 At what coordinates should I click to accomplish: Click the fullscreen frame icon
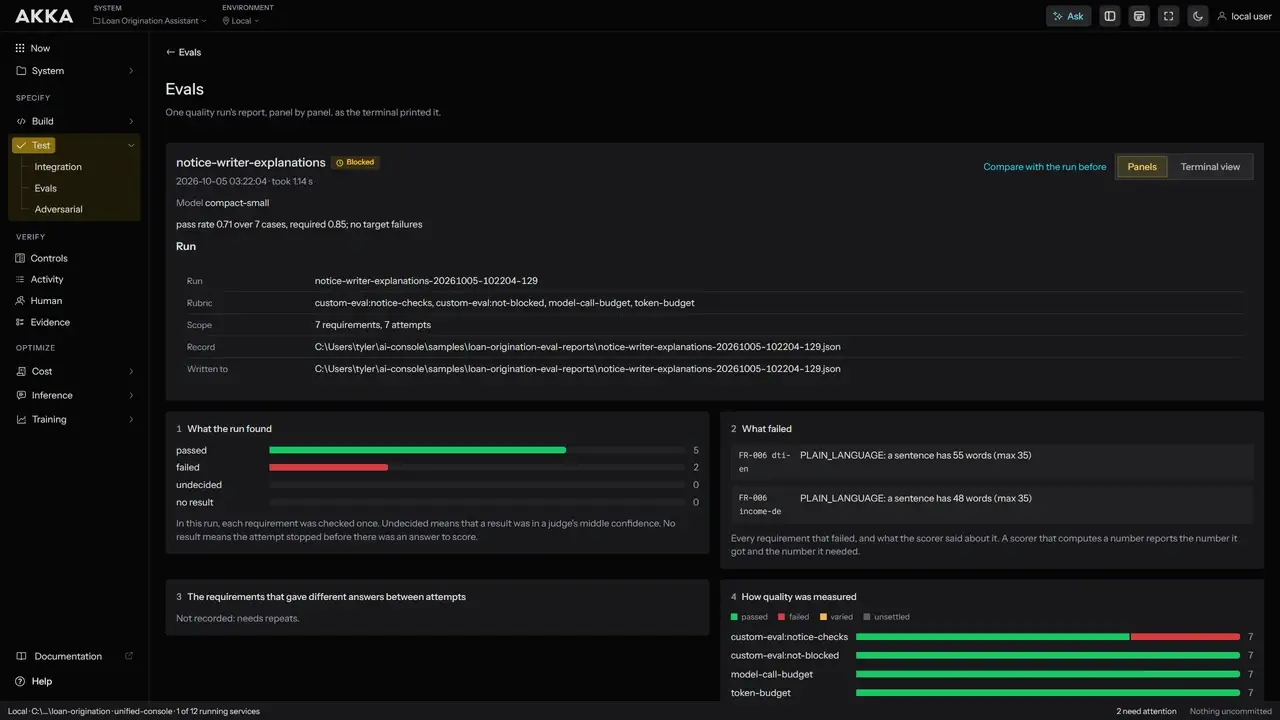1168,16
